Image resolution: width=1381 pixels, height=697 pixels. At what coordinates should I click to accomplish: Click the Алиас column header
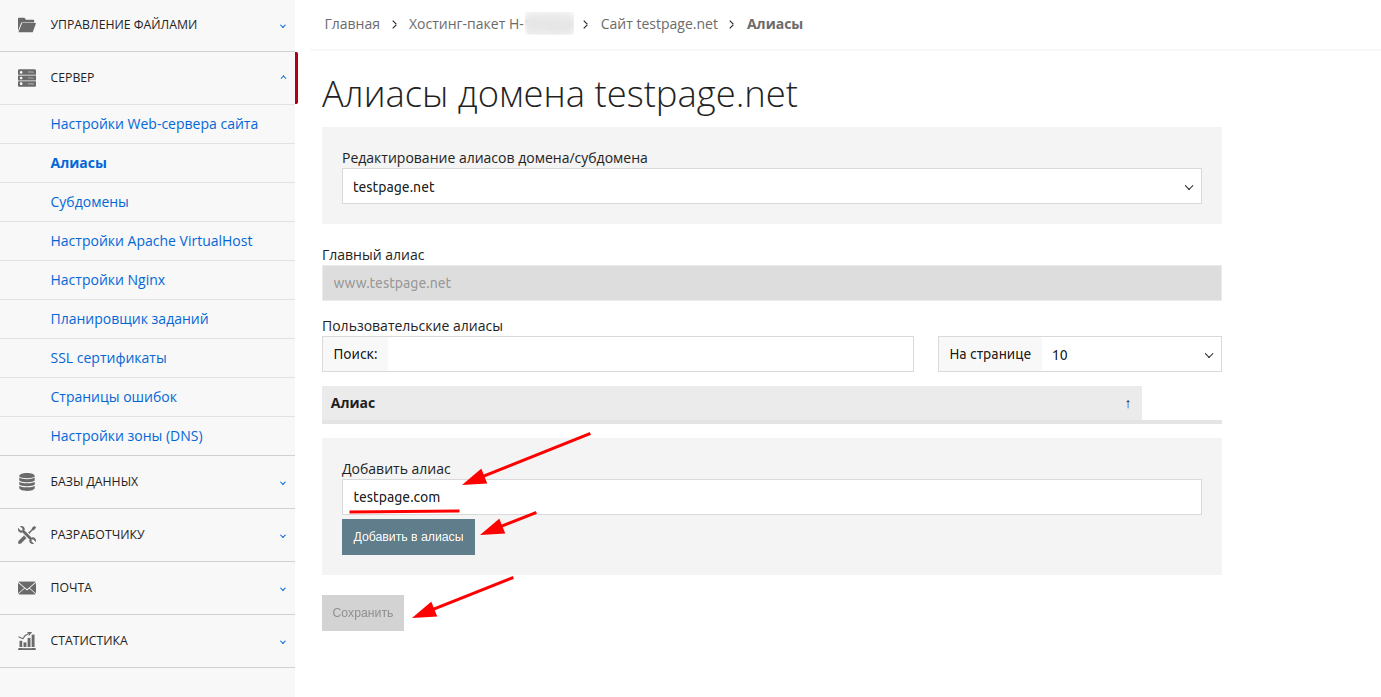731,403
